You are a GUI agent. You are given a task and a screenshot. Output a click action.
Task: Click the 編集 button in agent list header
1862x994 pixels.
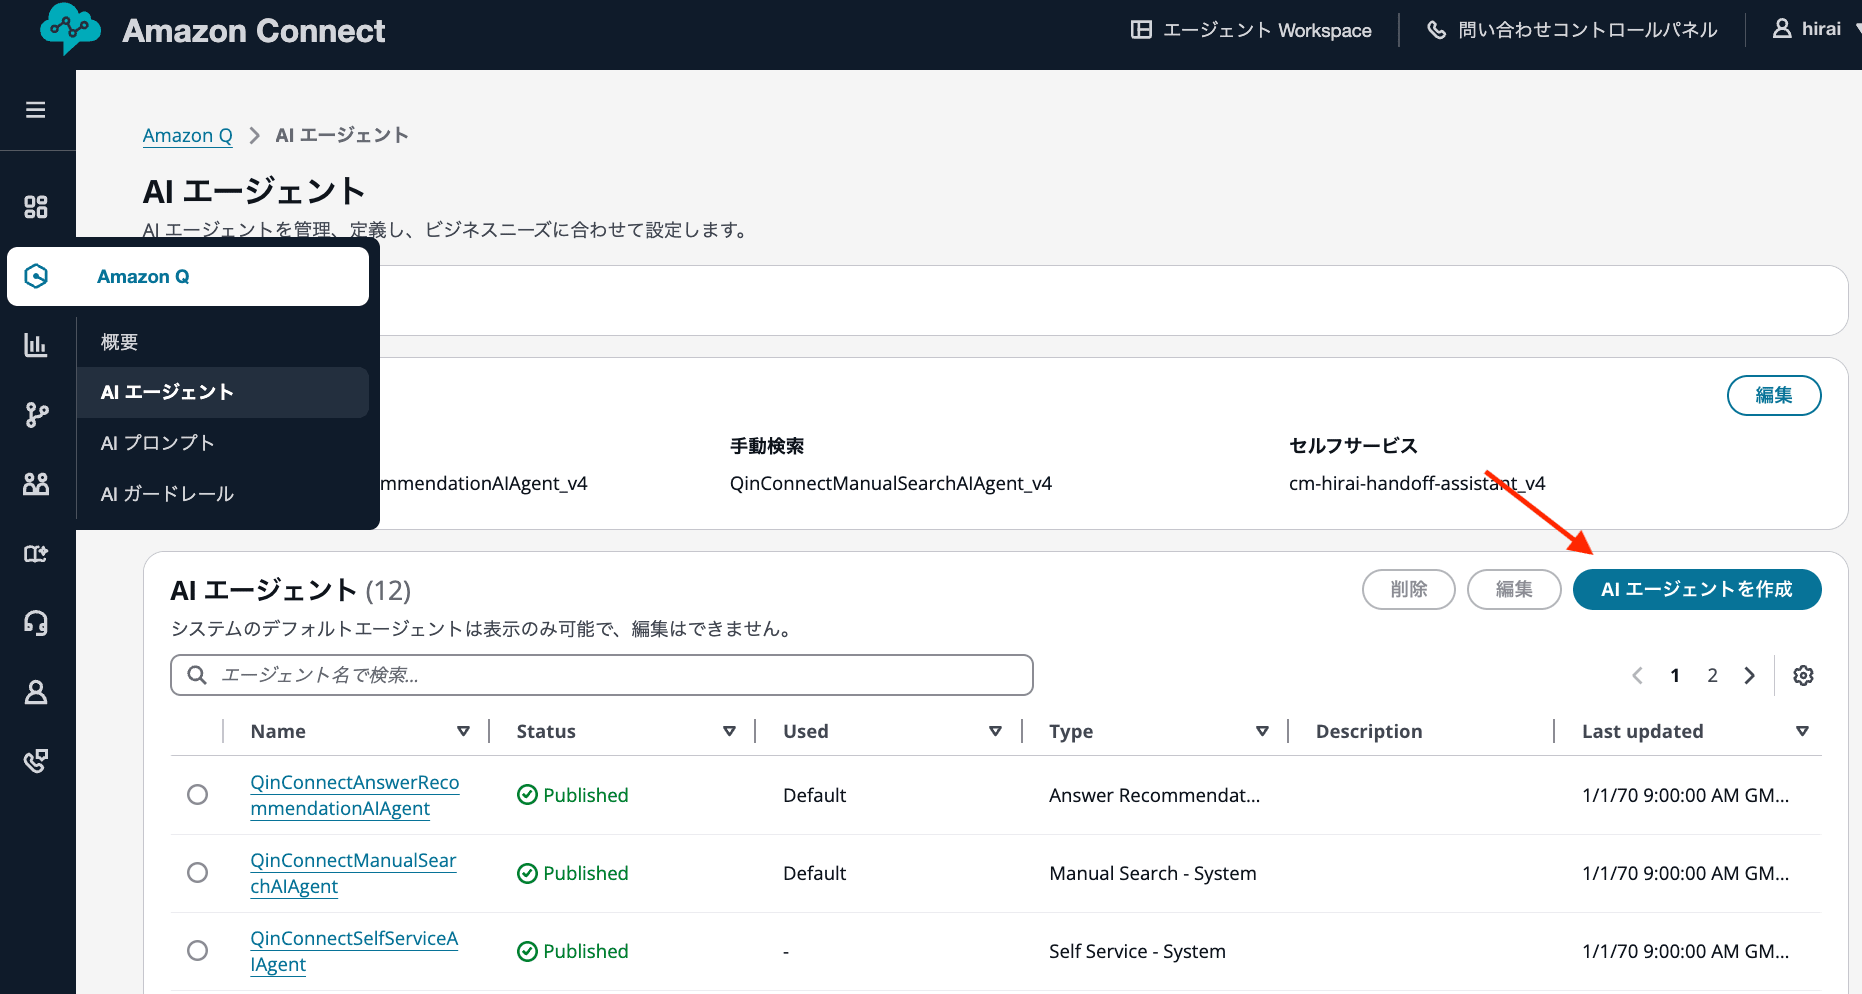(x=1514, y=589)
